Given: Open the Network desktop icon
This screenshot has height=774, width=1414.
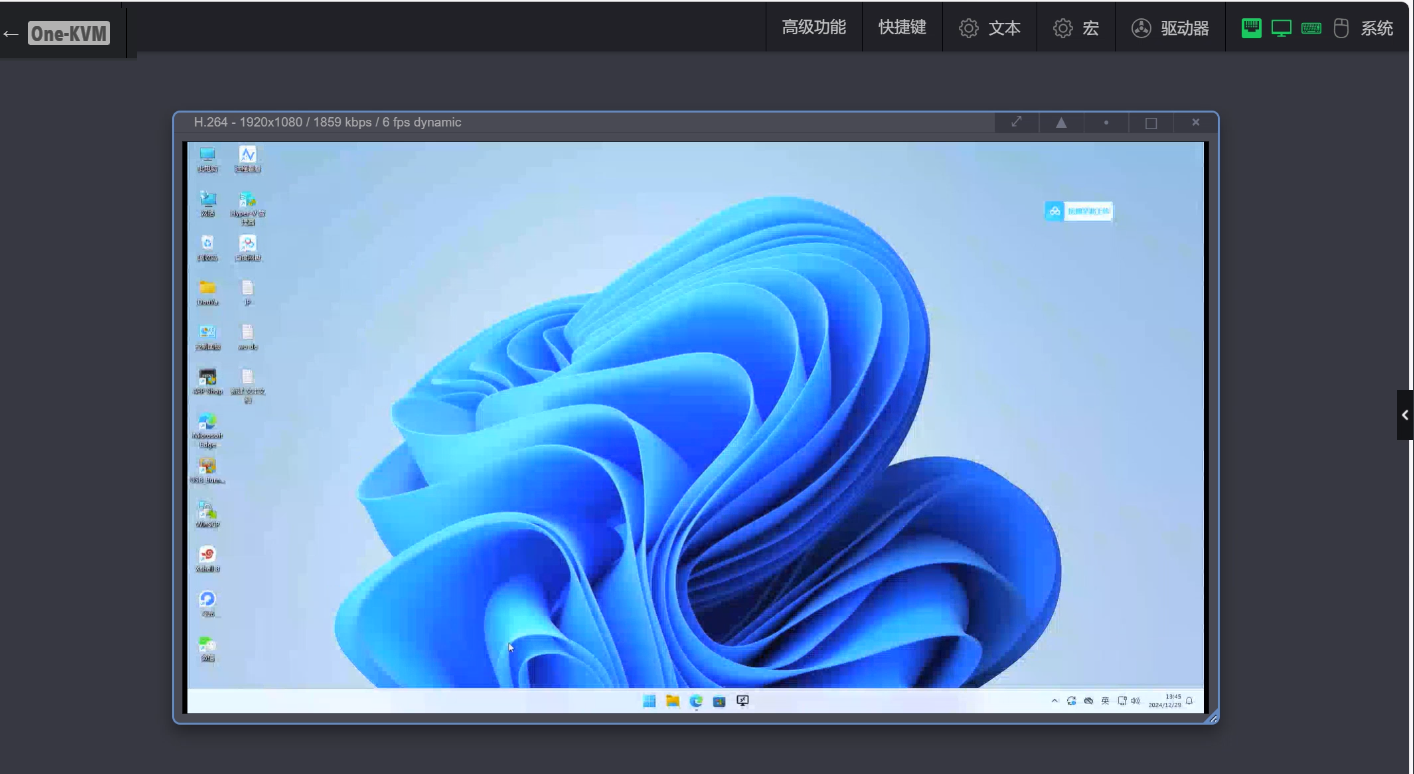Looking at the screenshot, I should click(x=207, y=203).
